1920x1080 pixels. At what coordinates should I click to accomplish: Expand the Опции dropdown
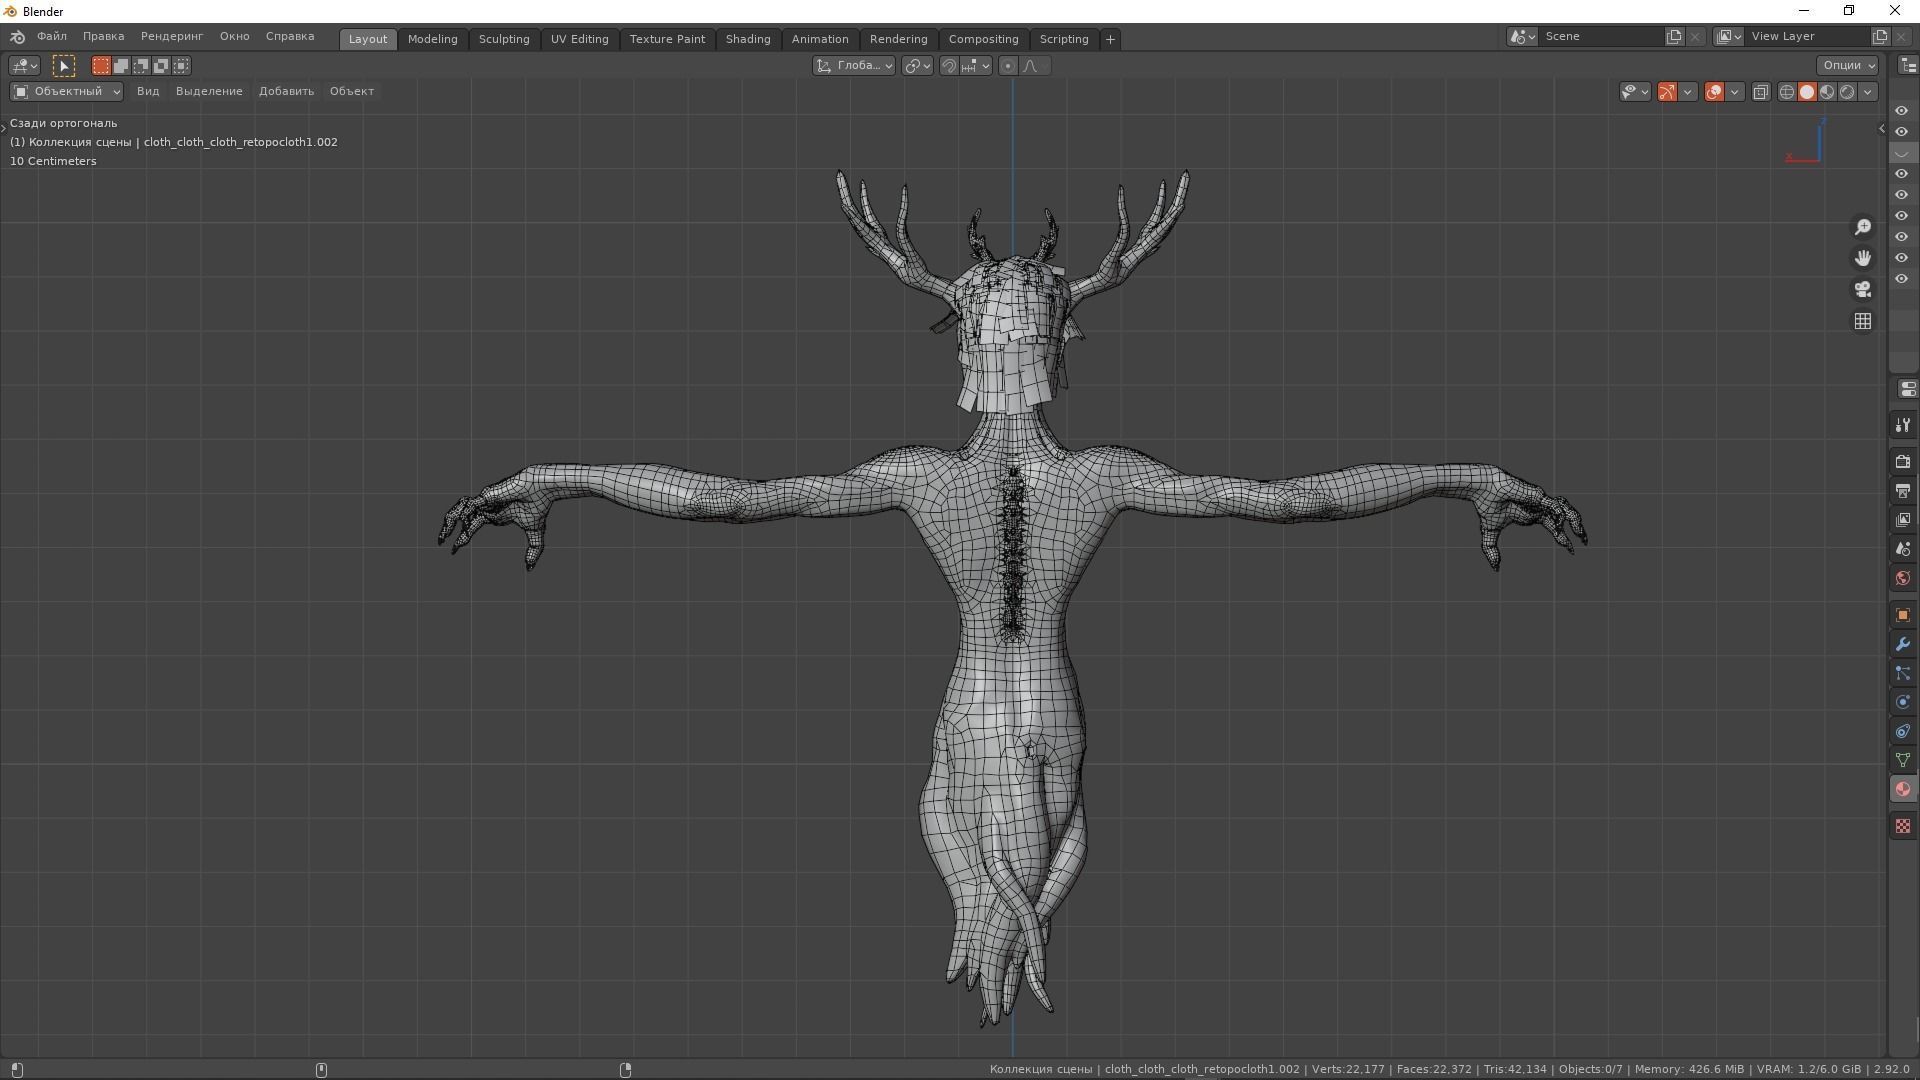tap(1847, 66)
